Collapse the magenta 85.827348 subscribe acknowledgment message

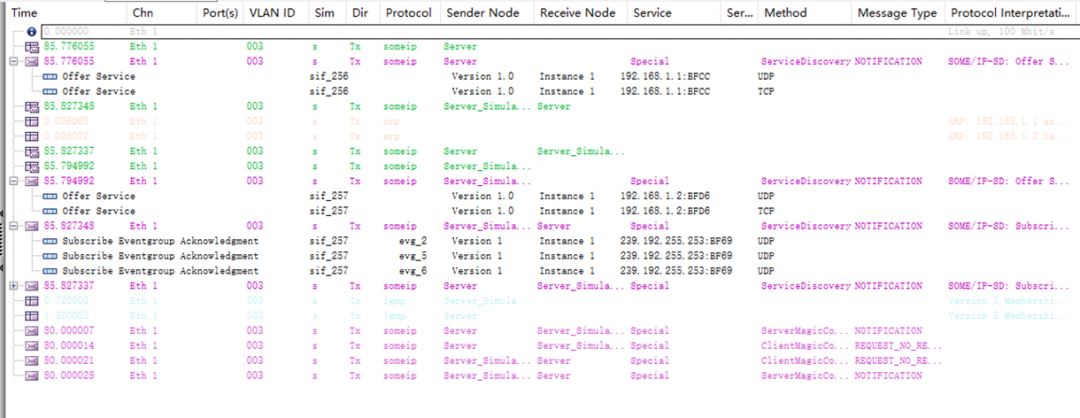[14, 226]
